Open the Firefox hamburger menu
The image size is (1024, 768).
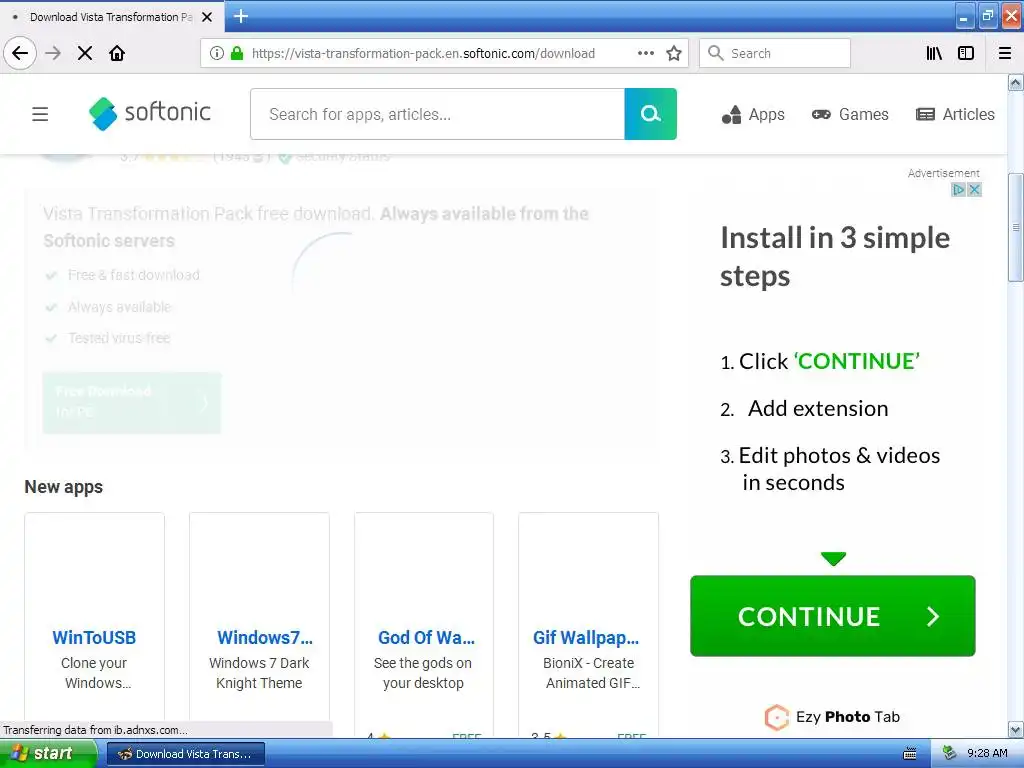1005,53
